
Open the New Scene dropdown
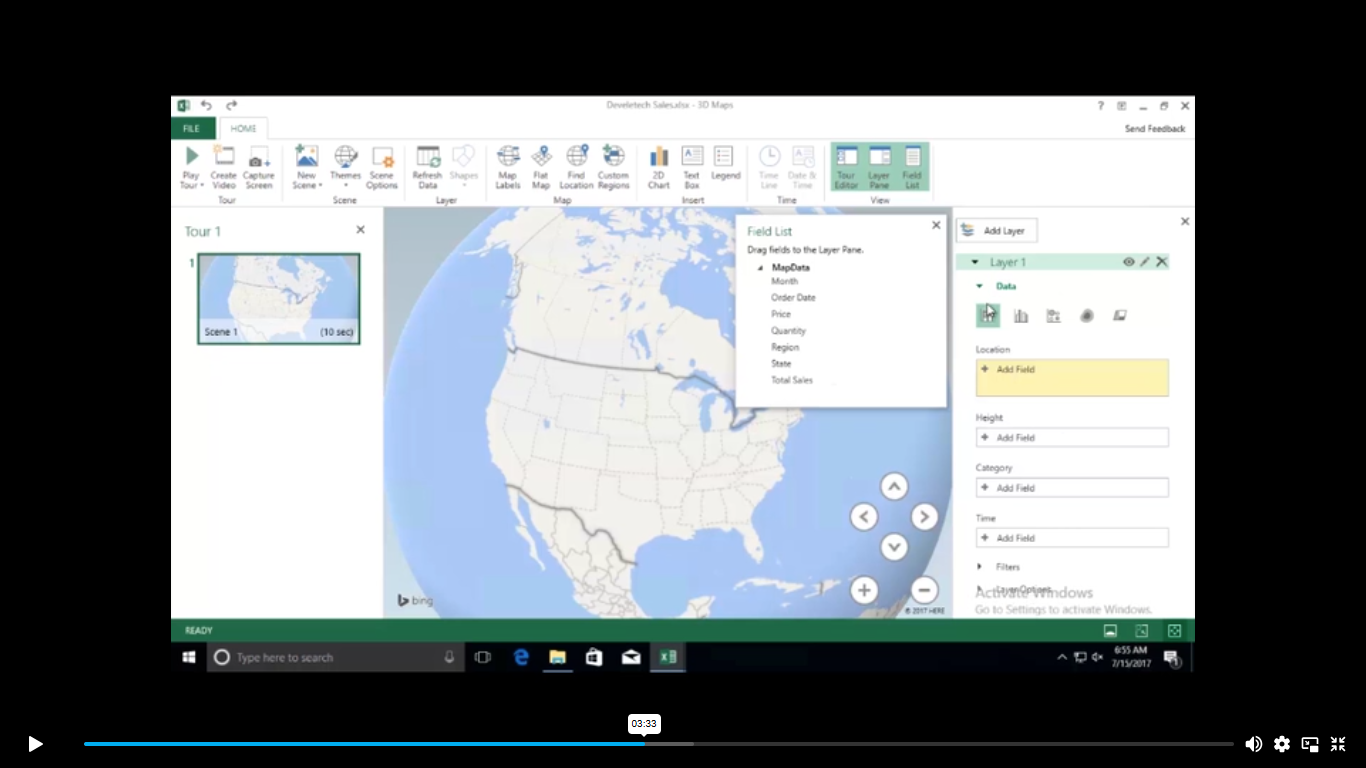pos(306,166)
